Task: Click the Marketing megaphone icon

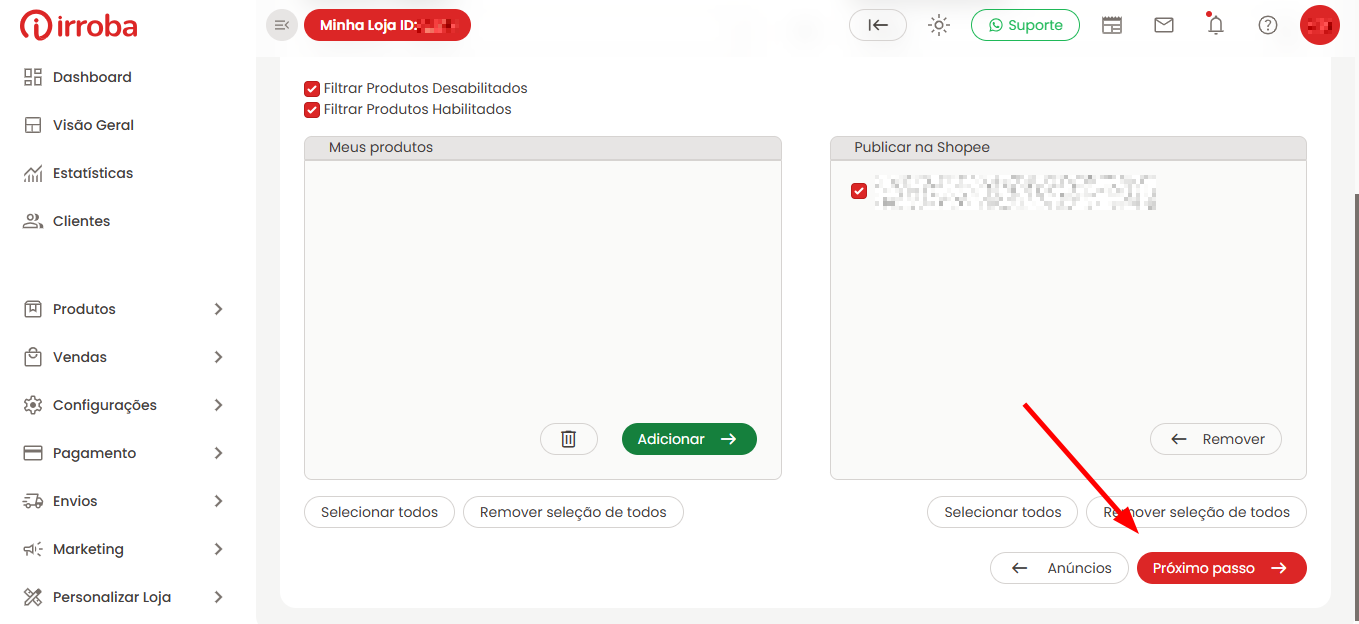Action: [33, 549]
